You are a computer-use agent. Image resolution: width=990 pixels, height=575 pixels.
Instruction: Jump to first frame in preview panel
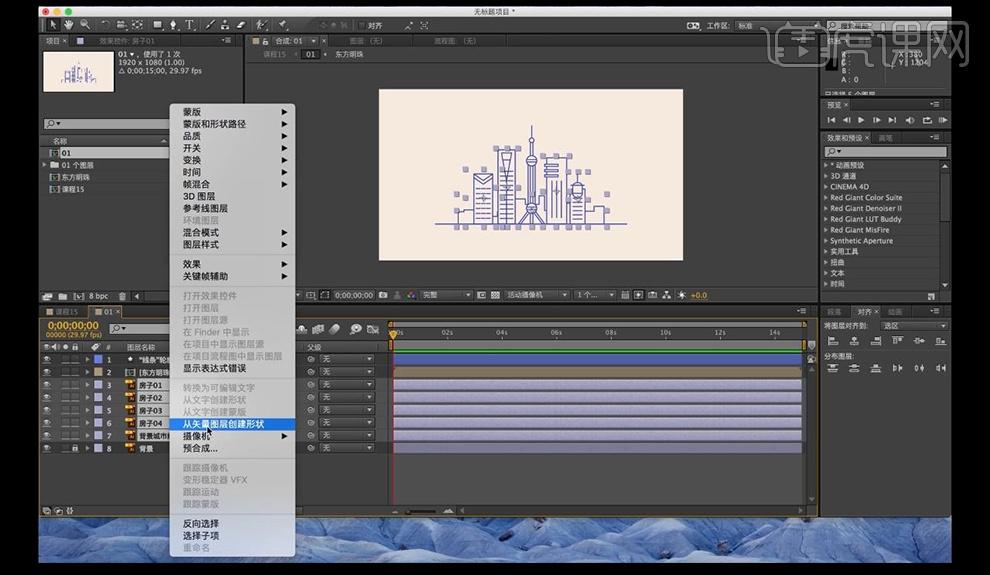click(831, 120)
